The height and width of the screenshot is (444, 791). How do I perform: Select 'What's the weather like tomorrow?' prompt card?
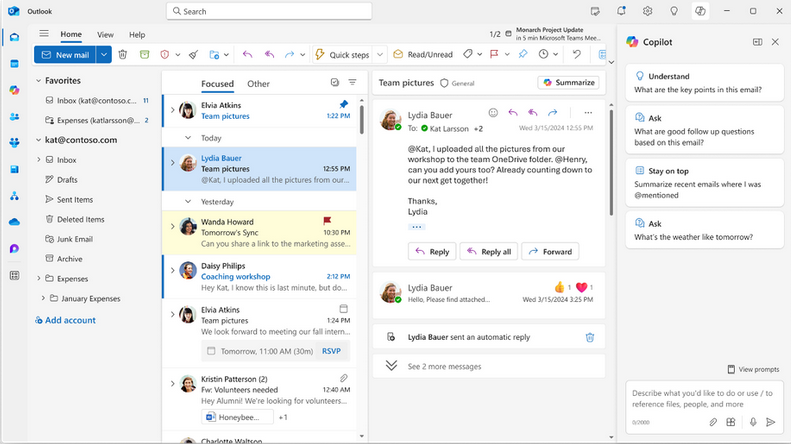704,230
